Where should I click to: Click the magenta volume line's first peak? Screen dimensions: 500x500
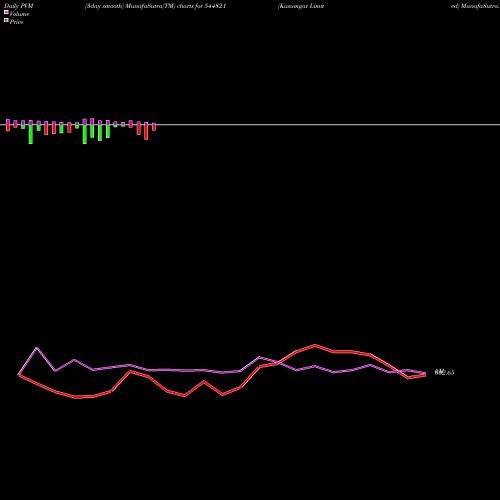pos(37,348)
